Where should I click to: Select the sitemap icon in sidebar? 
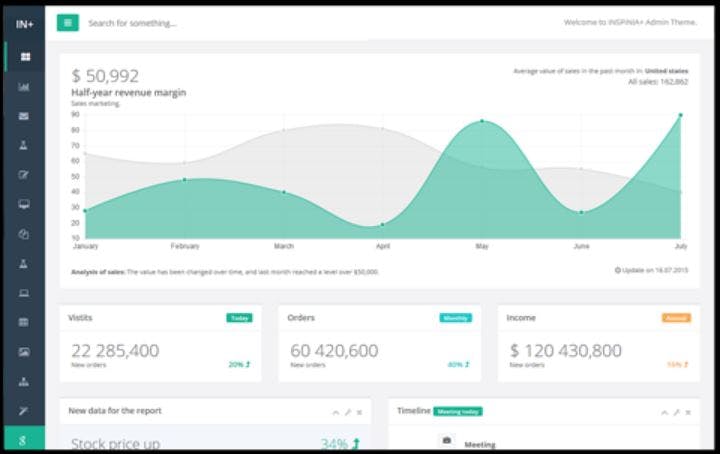tap(24, 381)
